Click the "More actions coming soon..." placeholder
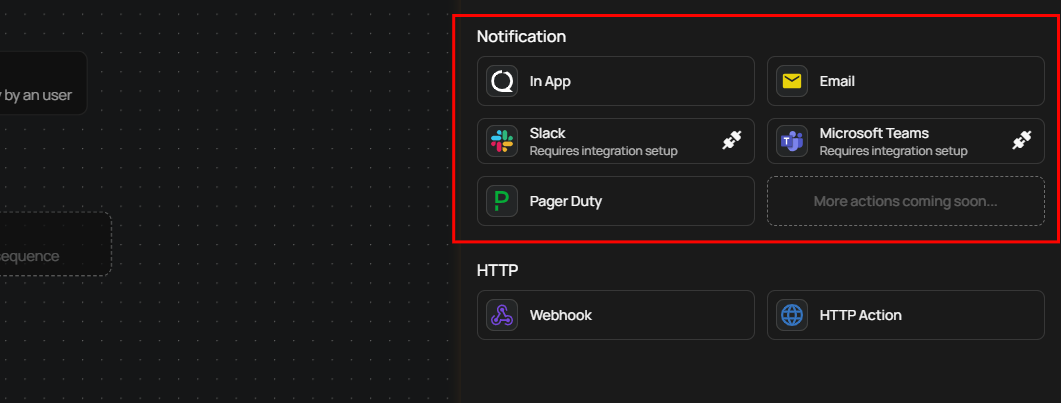The width and height of the screenshot is (1061, 403). 905,201
